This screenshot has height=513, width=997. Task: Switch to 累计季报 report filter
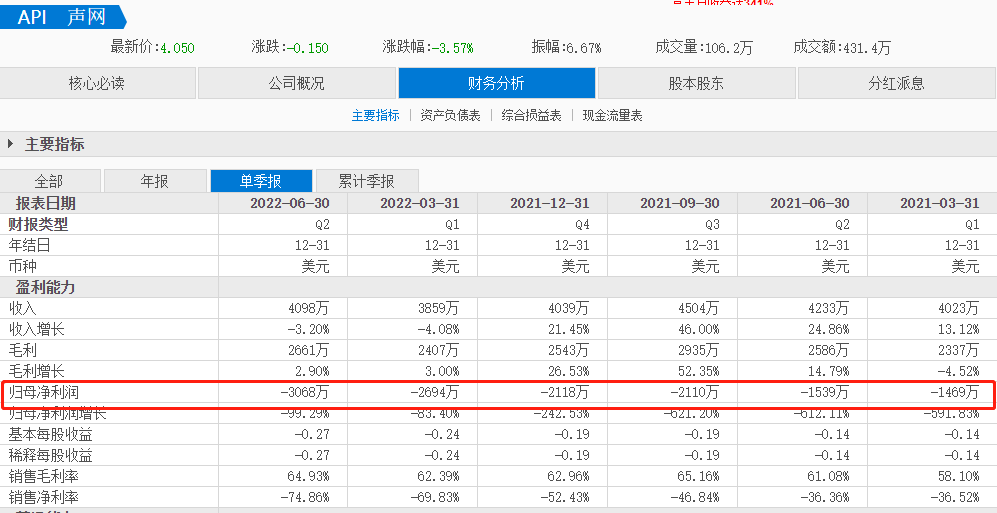[x=366, y=181]
